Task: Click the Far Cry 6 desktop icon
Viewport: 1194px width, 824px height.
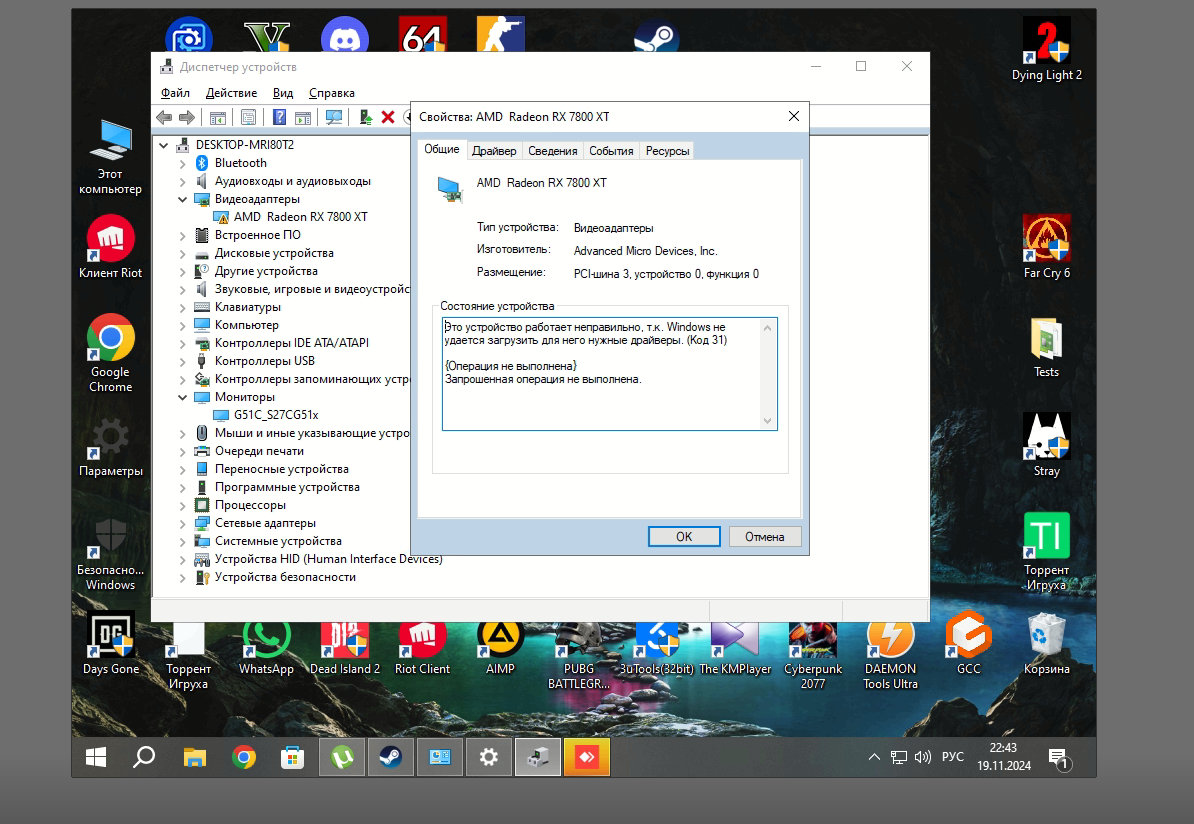Action: pyautogui.click(x=1046, y=248)
